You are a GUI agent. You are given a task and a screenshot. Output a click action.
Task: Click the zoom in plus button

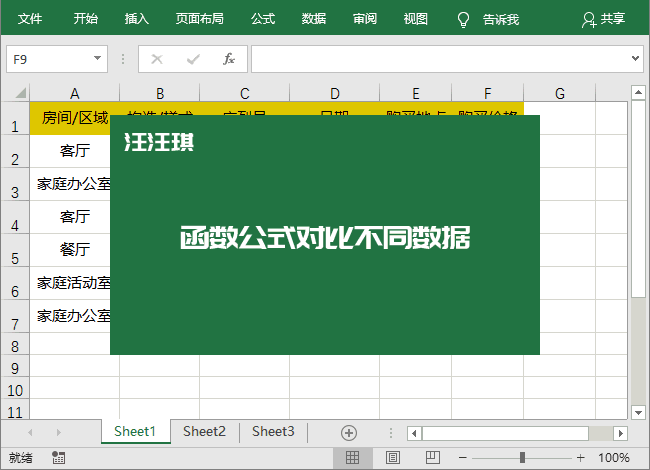[x=580, y=458]
